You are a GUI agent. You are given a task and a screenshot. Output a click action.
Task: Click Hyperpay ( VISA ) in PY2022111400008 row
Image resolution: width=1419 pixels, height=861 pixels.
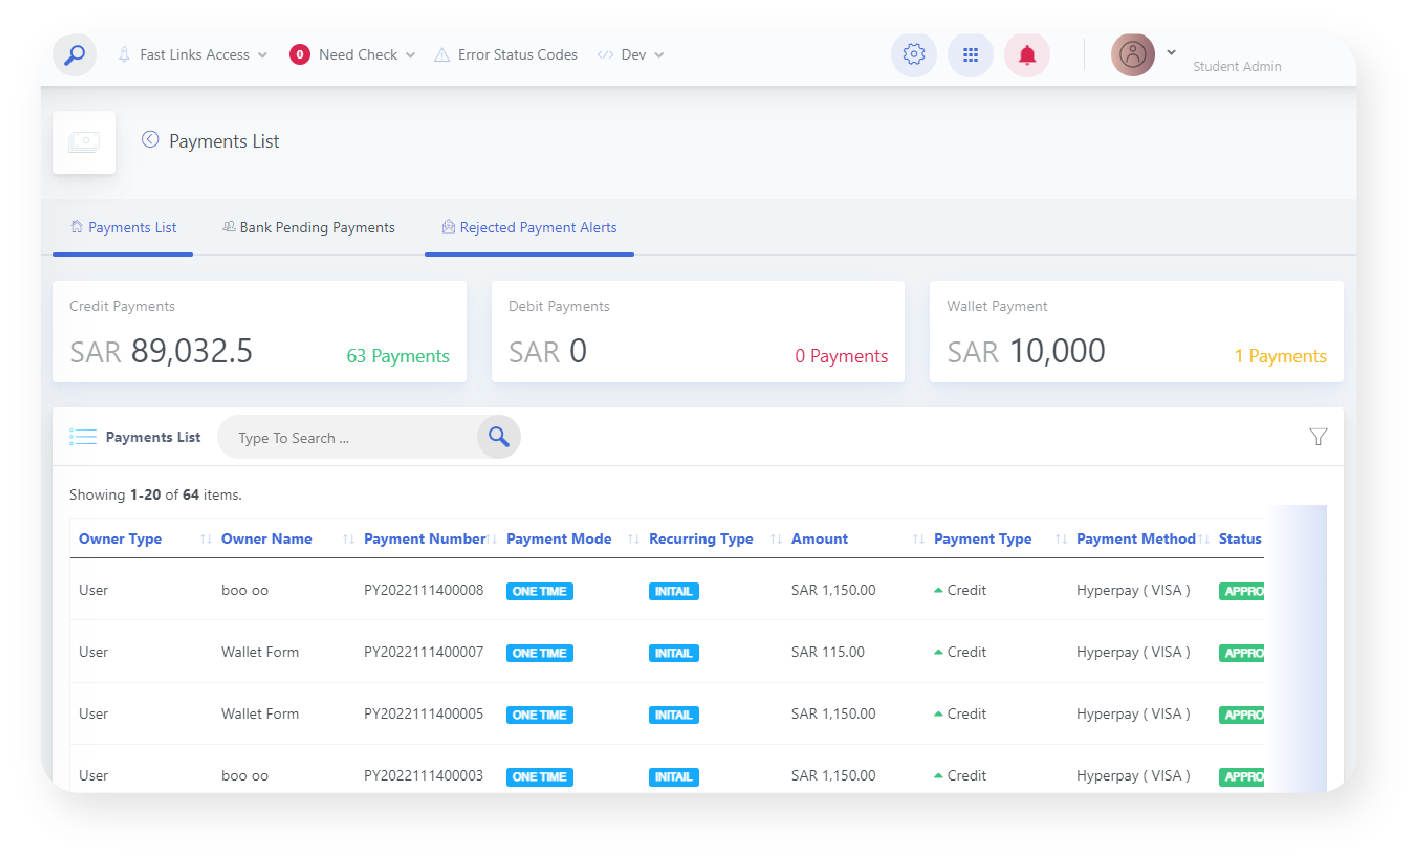(x=1134, y=590)
